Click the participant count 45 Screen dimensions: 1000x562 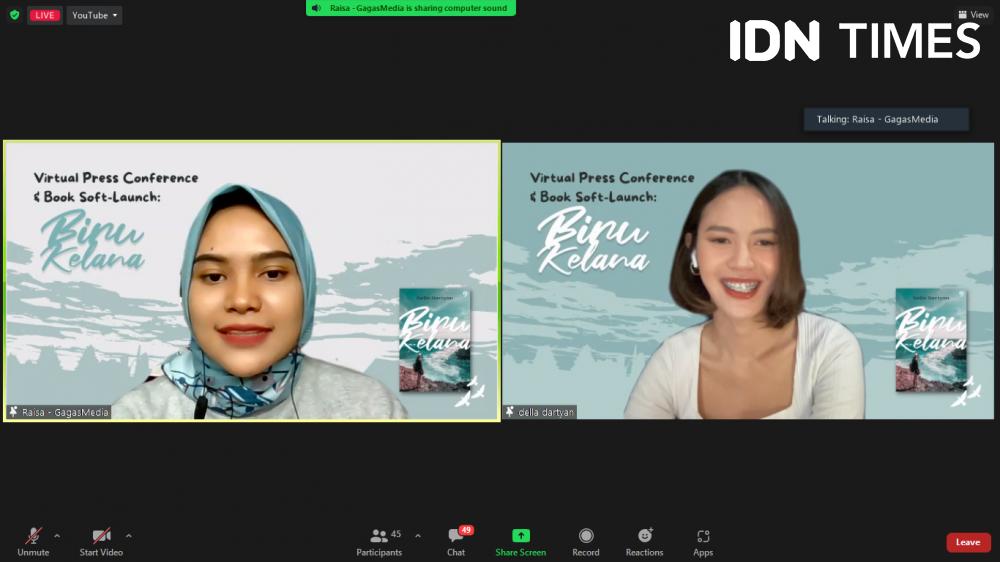pyautogui.click(x=396, y=534)
